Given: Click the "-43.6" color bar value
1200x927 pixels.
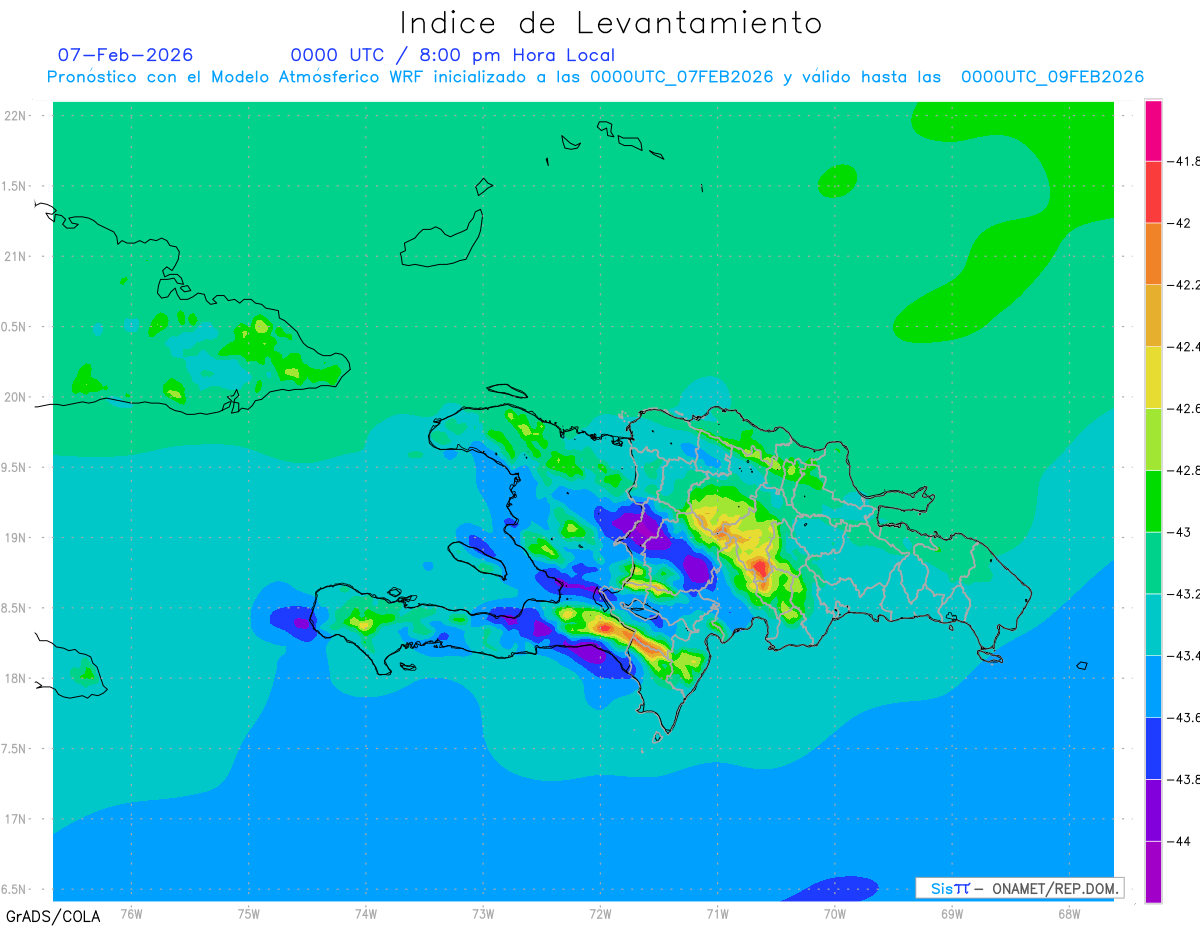Looking at the screenshot, I should coord(1185,719).
